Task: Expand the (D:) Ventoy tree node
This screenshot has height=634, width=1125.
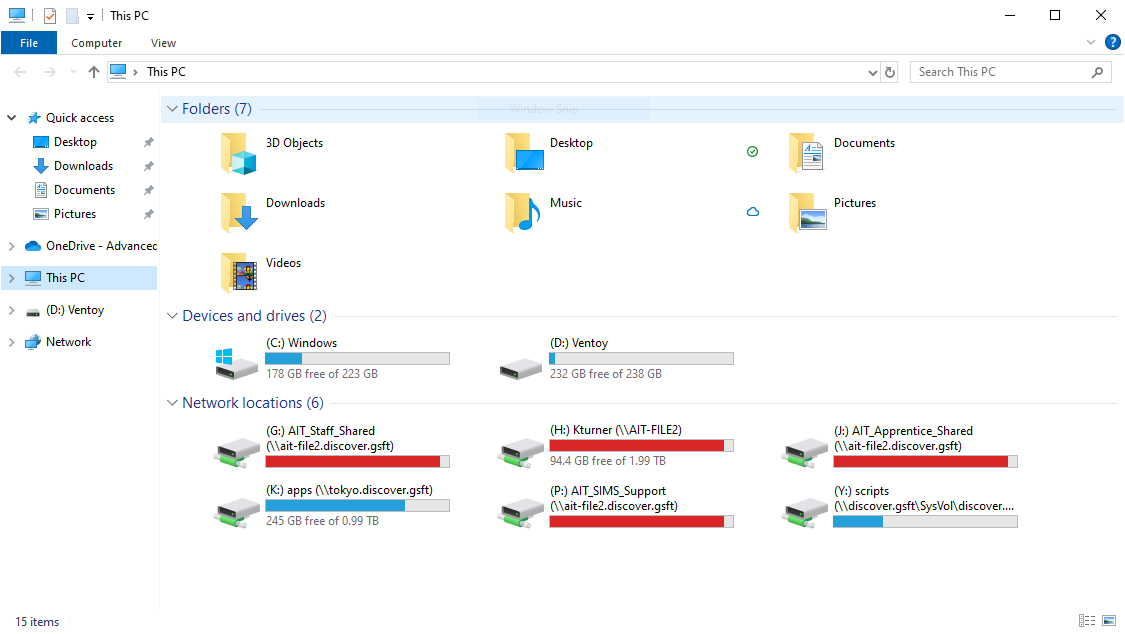Action: tap(11, 311)
